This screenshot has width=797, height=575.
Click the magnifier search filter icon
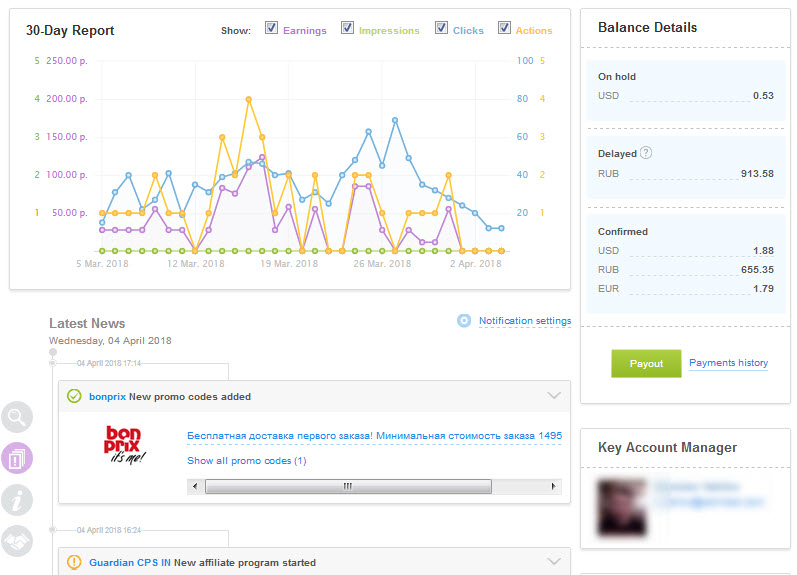pyautogui.click(x=17, y=418)
